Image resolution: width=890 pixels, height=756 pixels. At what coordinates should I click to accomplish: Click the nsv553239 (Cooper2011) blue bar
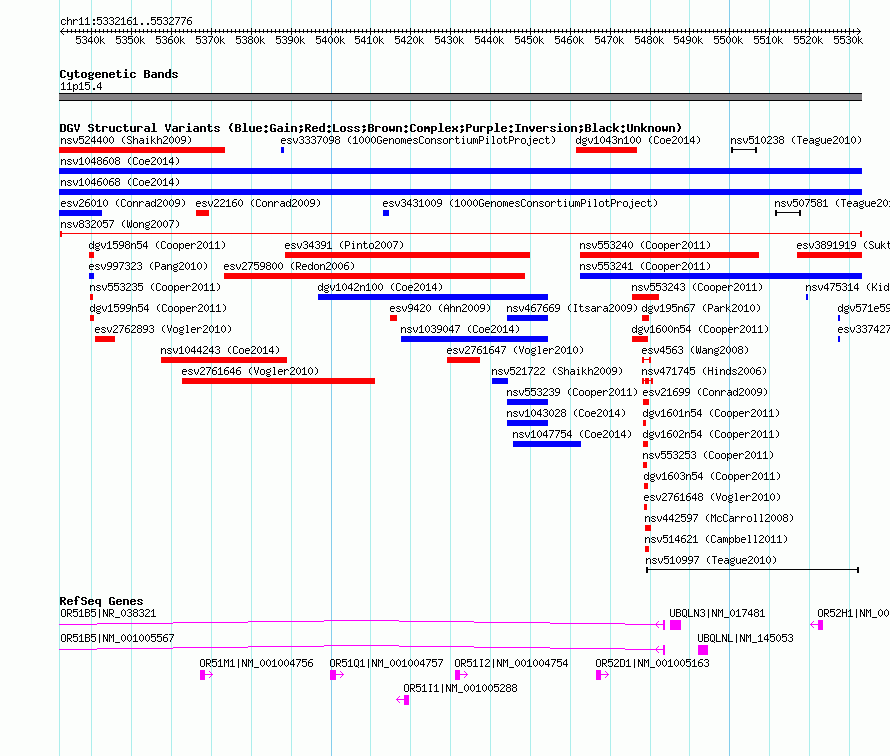(527, 402)
